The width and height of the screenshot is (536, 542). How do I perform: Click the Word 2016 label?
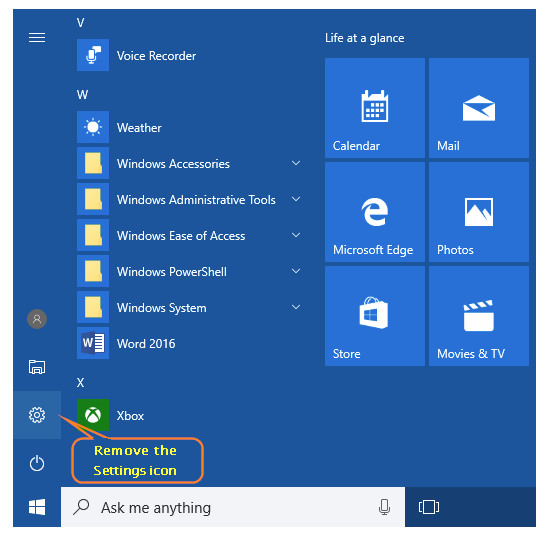click(146, 344)
